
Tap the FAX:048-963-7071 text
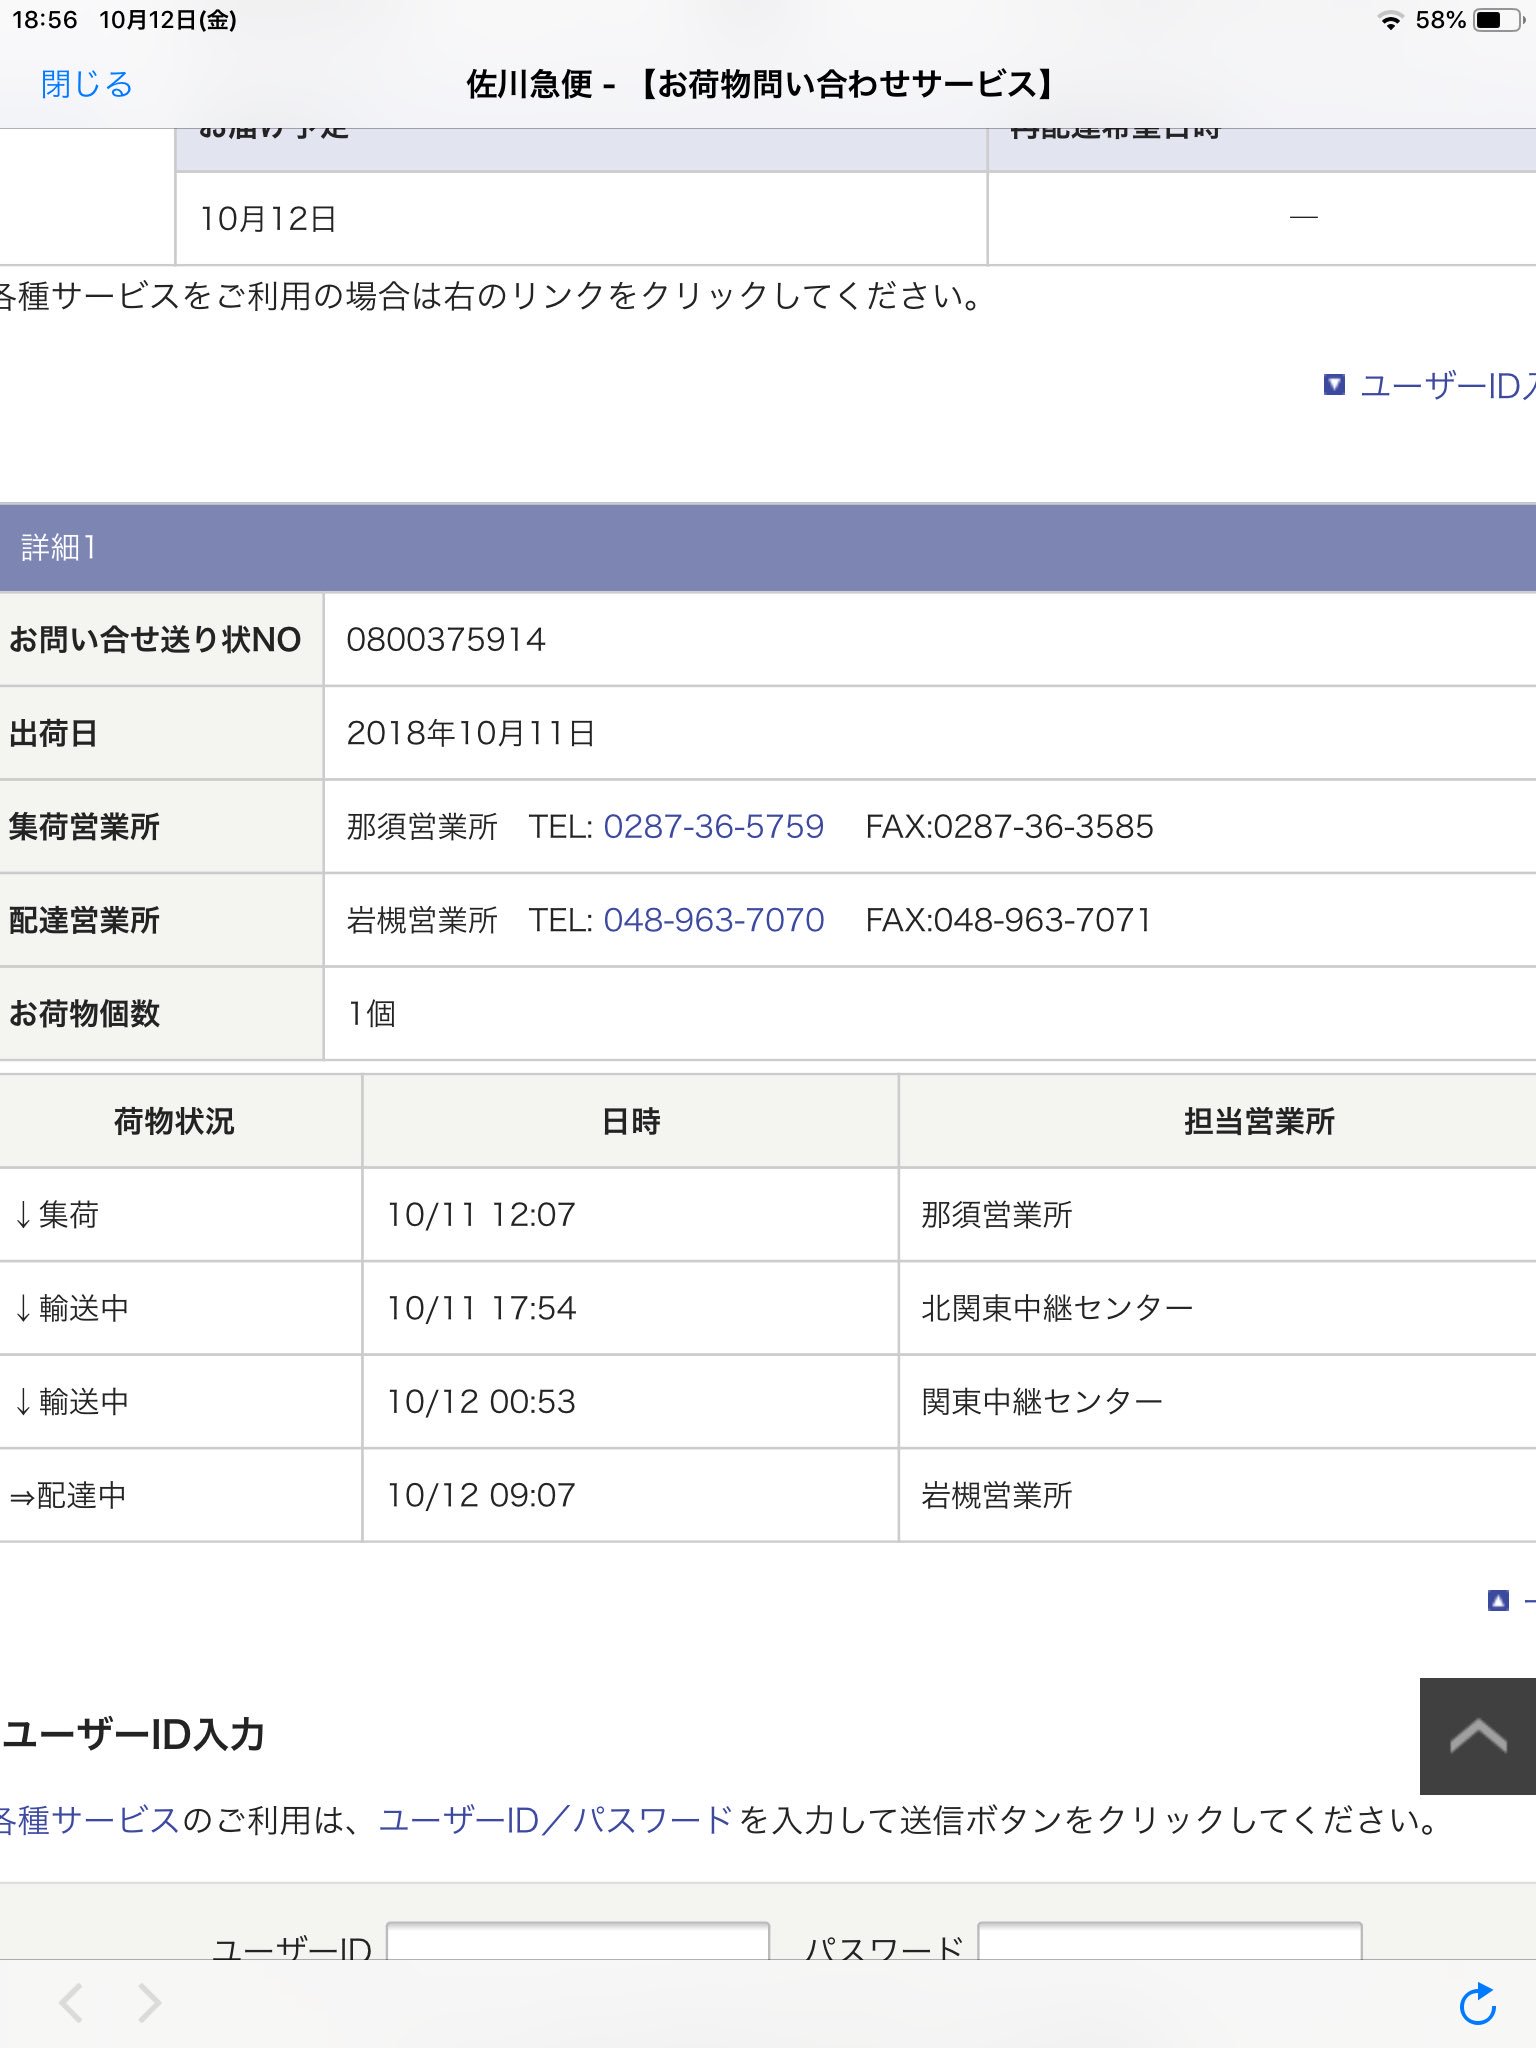[x=1008, y=920]
